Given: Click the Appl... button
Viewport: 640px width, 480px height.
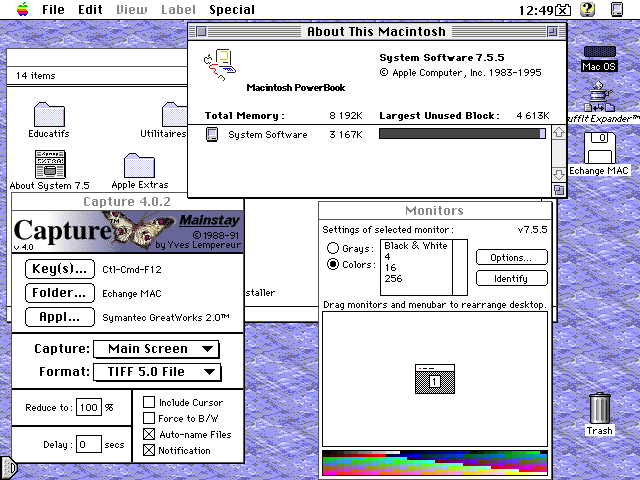Looking at the screenshot, I should click(60, 317).
